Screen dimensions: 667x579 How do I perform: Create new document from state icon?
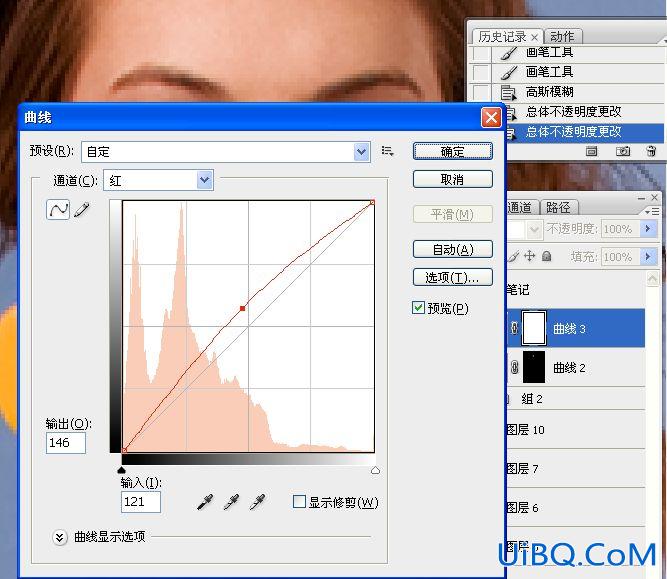(591, 151)
